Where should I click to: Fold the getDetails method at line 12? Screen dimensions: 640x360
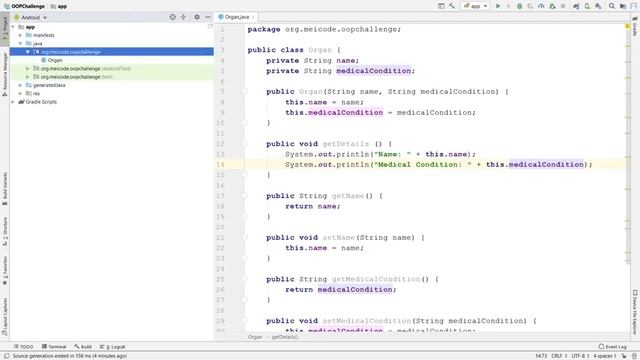pos(244,144)
